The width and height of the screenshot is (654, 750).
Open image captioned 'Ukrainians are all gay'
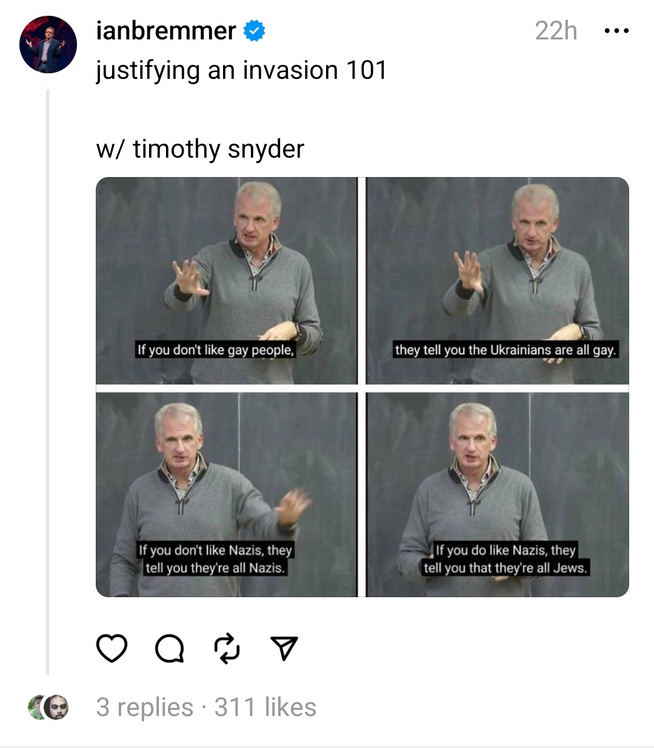coord(498,280)
